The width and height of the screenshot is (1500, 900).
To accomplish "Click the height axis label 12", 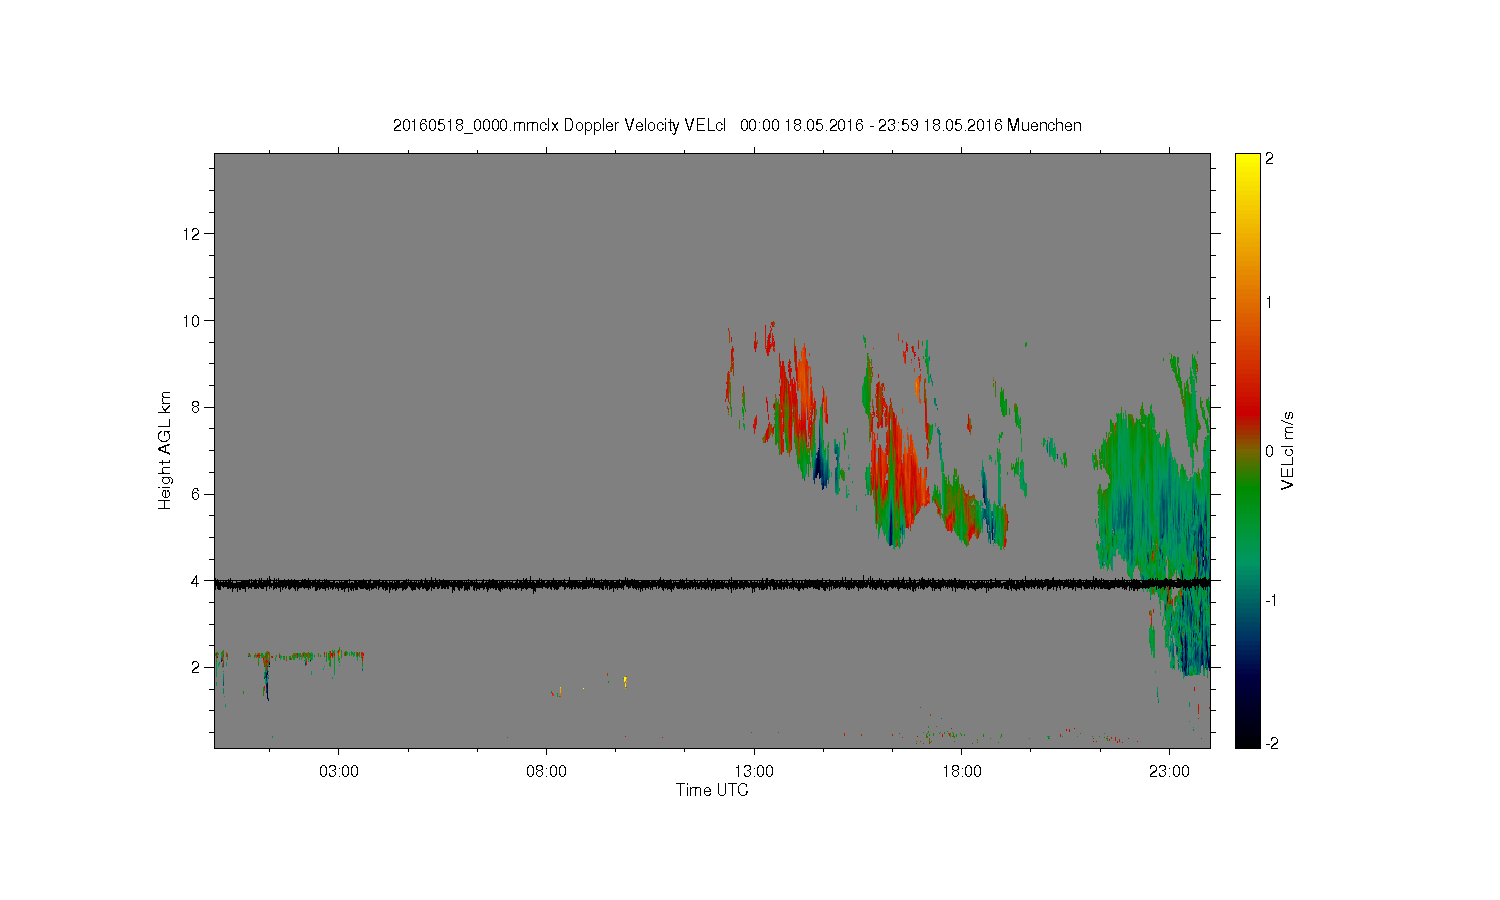I will [x=193, y=234].
